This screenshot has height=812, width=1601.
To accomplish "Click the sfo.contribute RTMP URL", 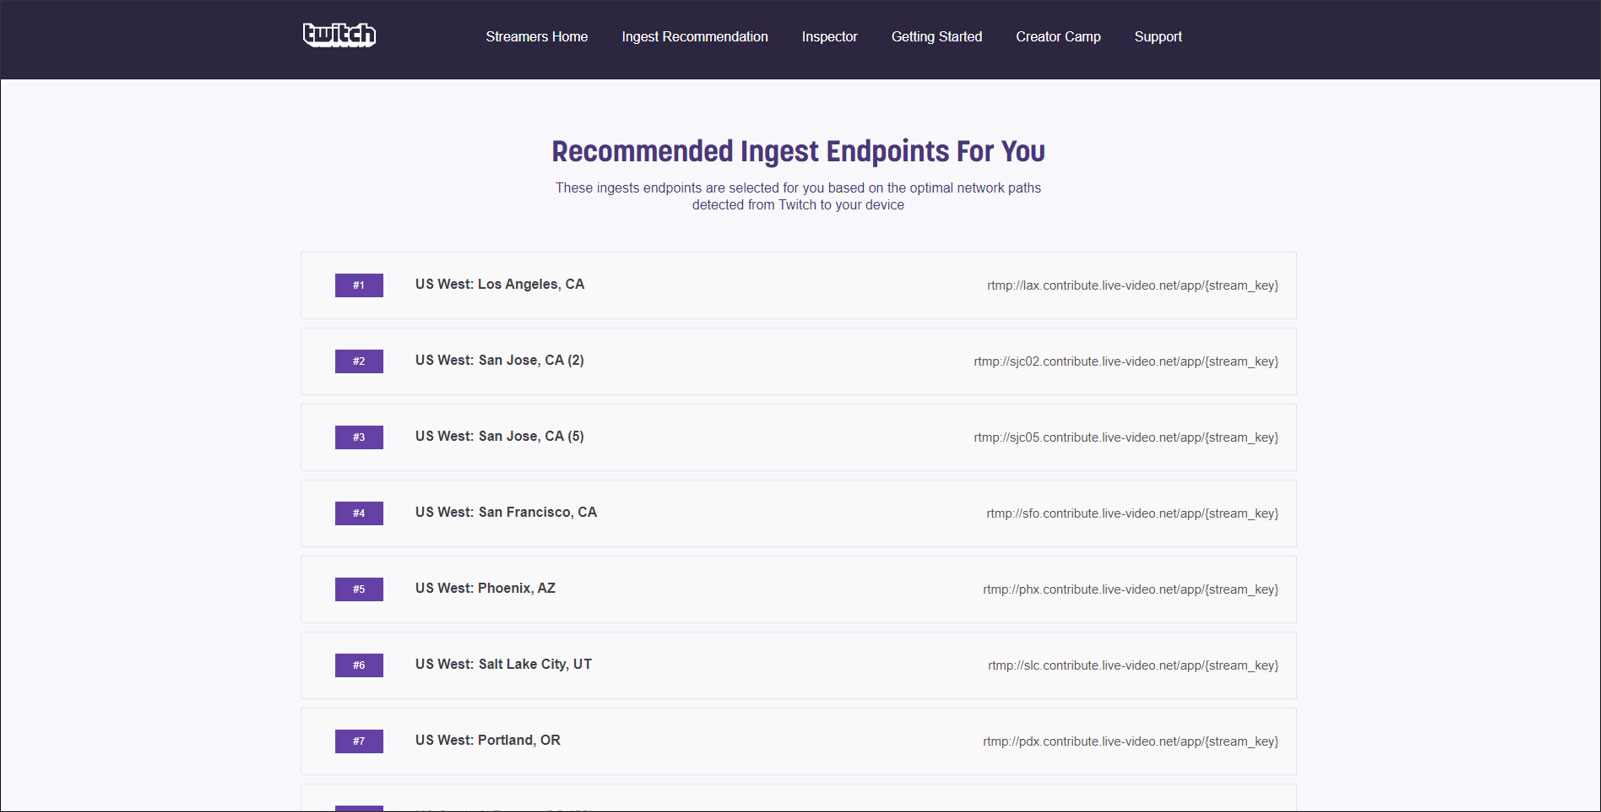I will click(x=1132, y=514).
